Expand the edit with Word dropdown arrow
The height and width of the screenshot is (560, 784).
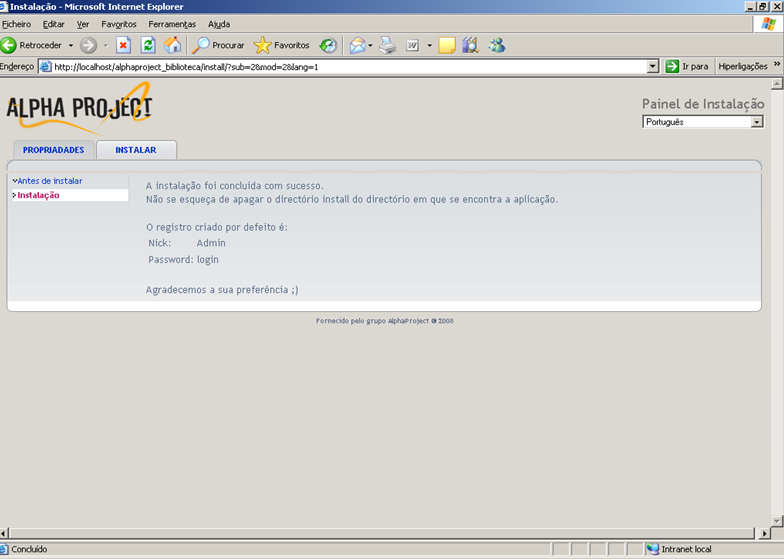tap(430, 46)
